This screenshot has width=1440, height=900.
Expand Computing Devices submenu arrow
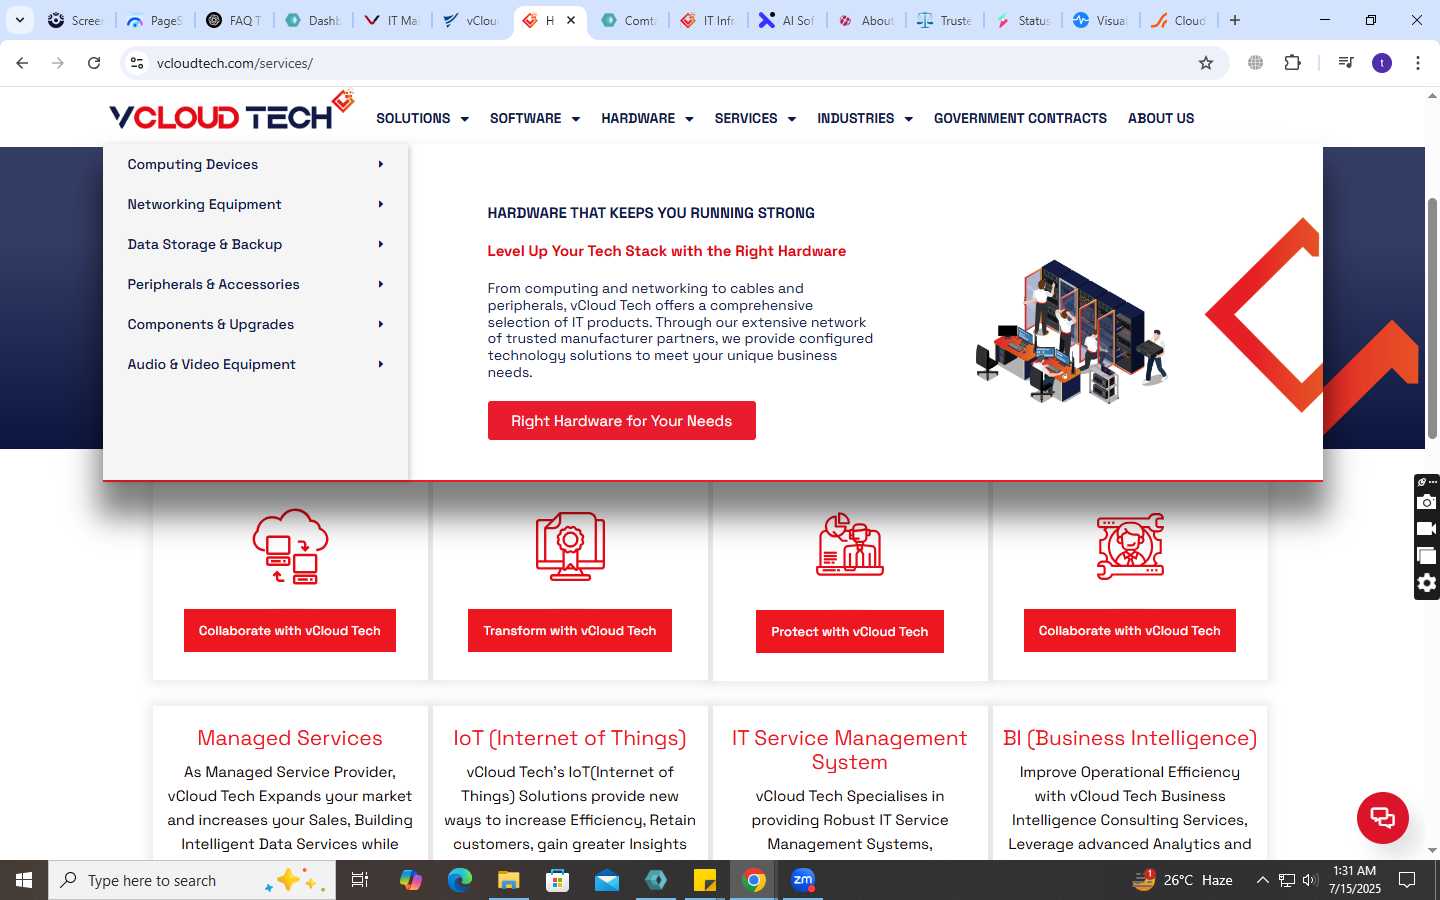point(381,164)
